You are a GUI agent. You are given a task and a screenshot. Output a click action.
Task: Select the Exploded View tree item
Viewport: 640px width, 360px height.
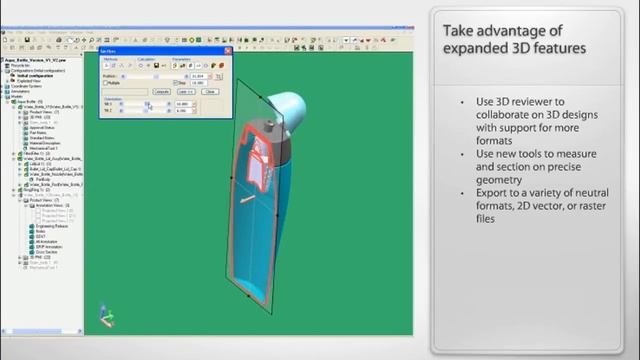click(29, 81)
